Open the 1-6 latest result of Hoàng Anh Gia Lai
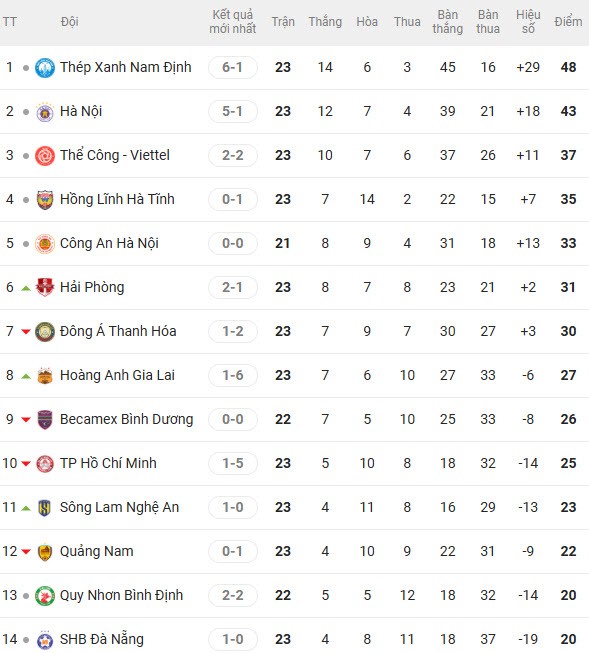The height and width of the screenshot is (653, 589). [233, 376]
